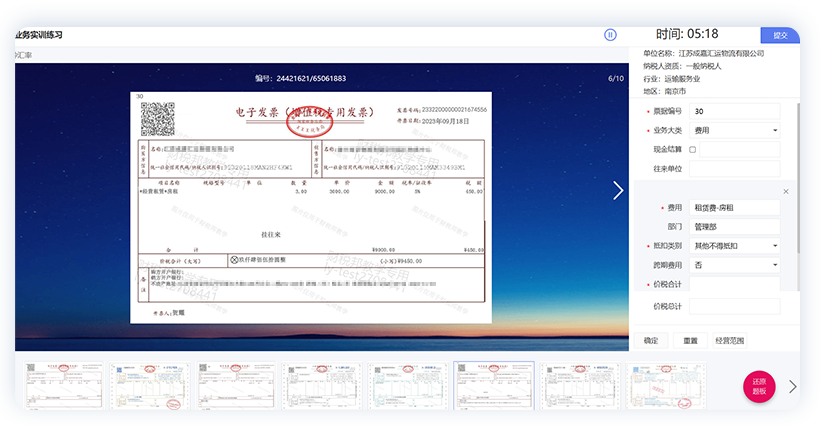
Task: Open the 经营范围 button
Action: tap(729, 341)
